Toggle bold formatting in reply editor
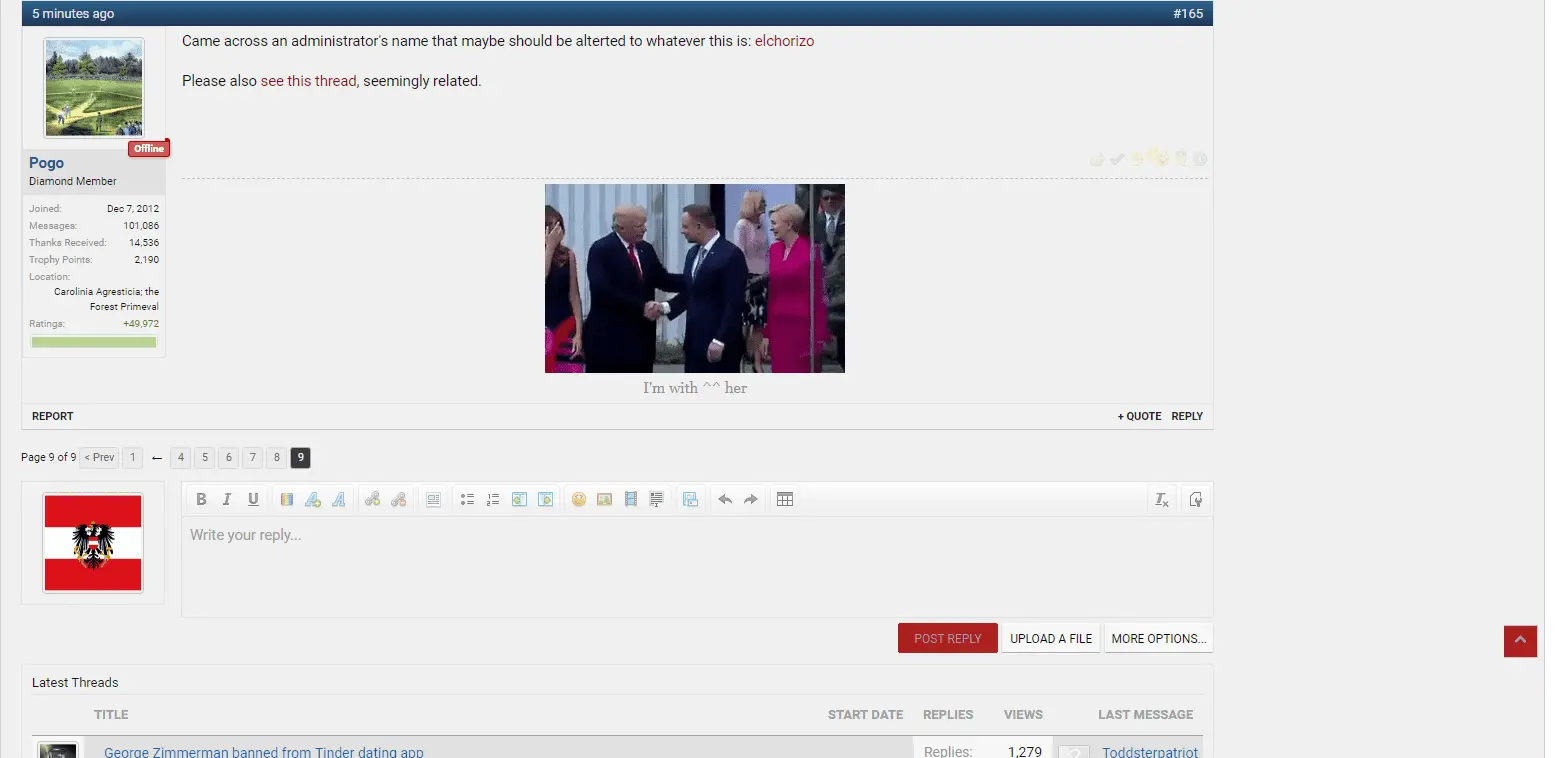Viewport: 1560px width, 758px height. 201,500
